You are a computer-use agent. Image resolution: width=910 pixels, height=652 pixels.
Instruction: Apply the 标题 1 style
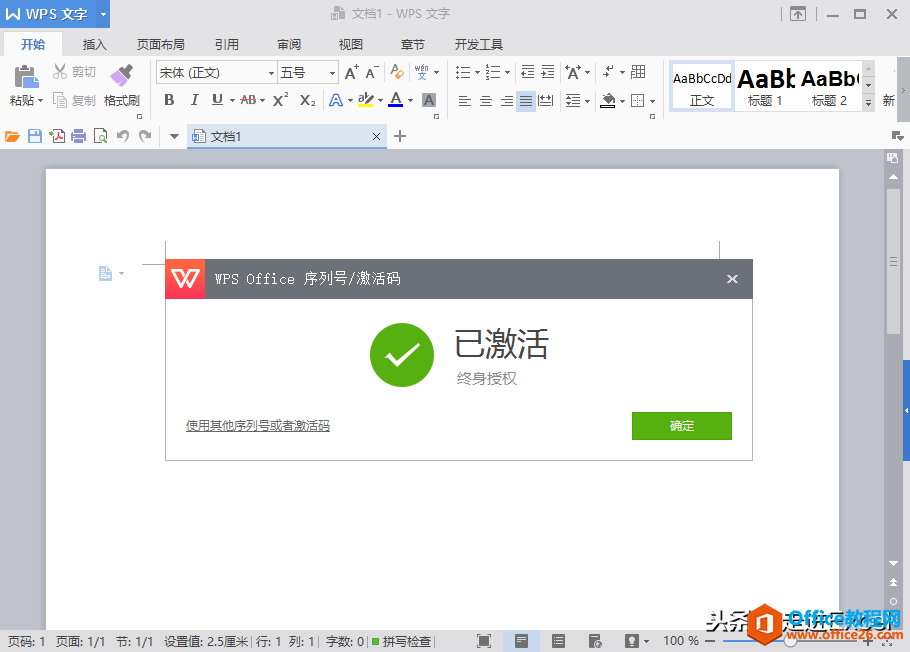tap(765, 86)
